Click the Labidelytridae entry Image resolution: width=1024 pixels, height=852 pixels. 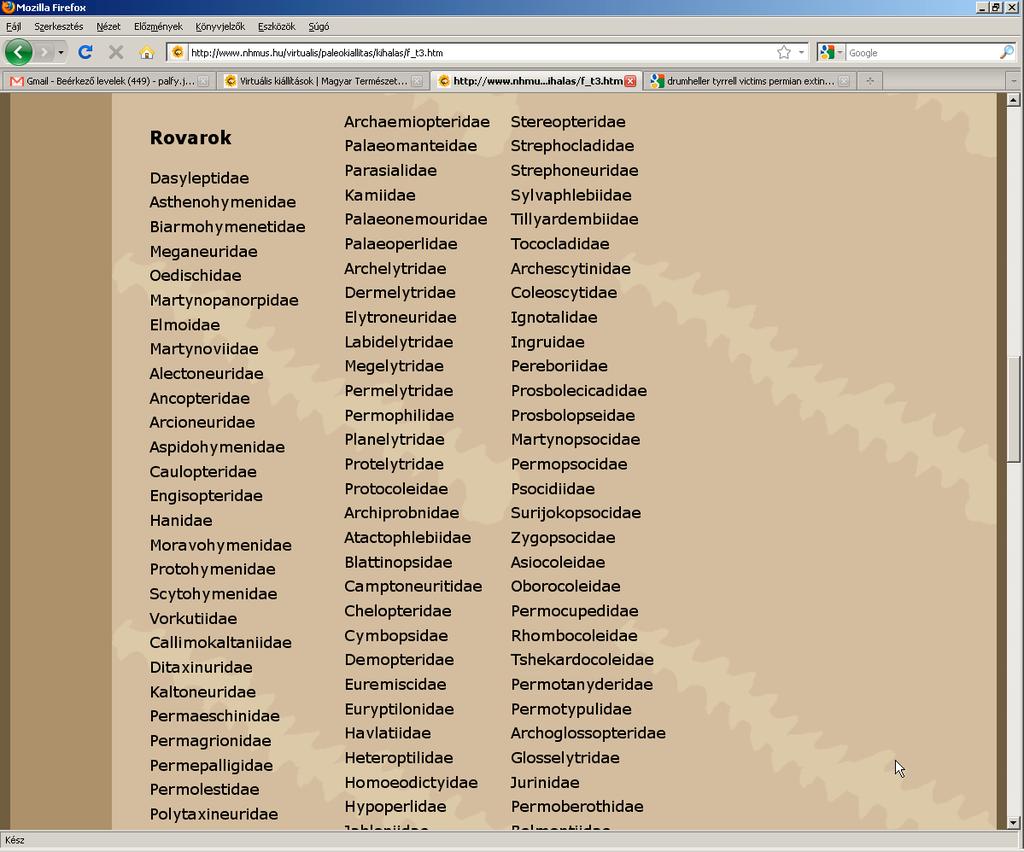click(399, 342)
